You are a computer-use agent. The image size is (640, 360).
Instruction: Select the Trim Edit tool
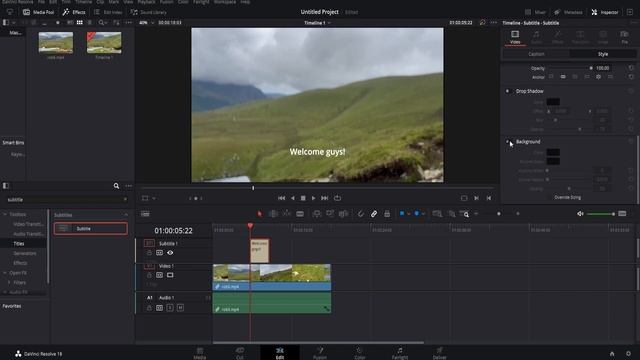273,214
